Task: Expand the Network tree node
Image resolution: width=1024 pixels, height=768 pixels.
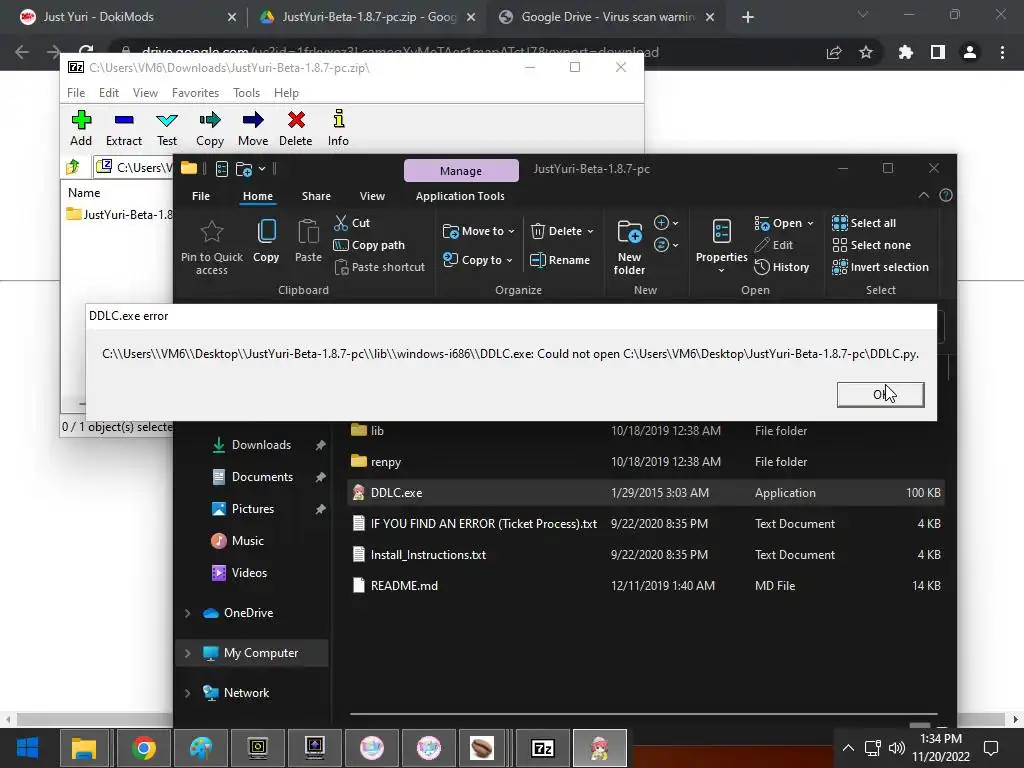Action: [x=187, y=693]
